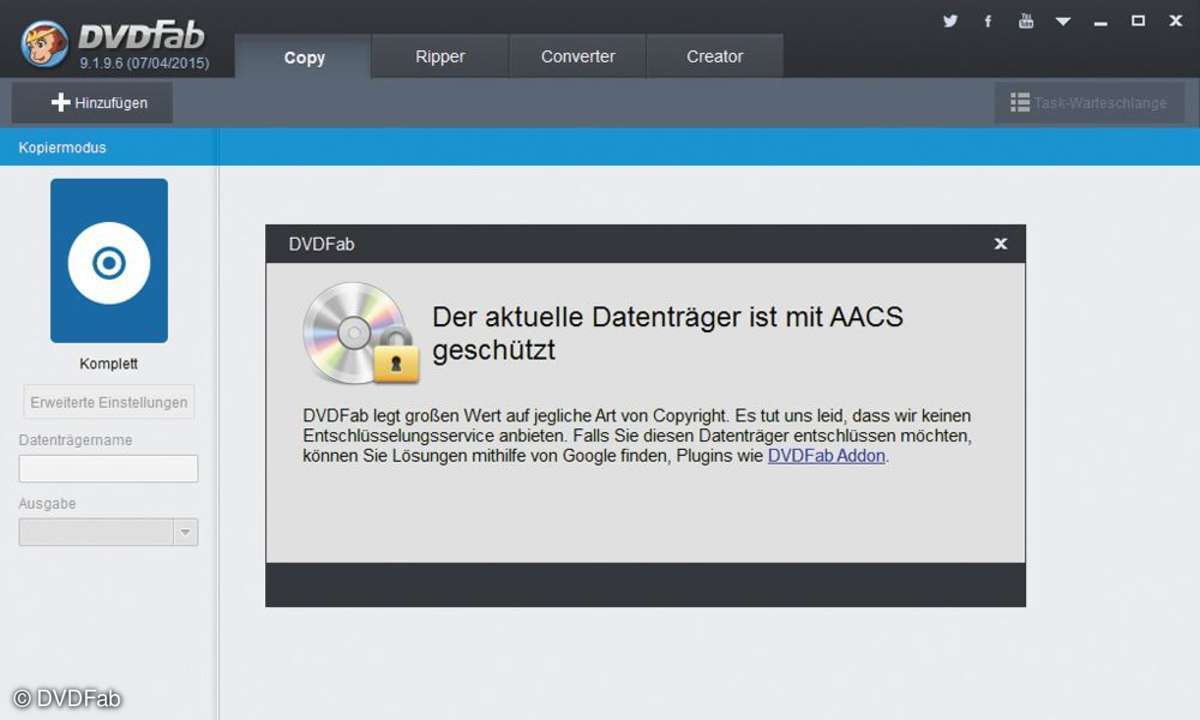Click the DVDFab monkey logo

(x=45, y=43)
